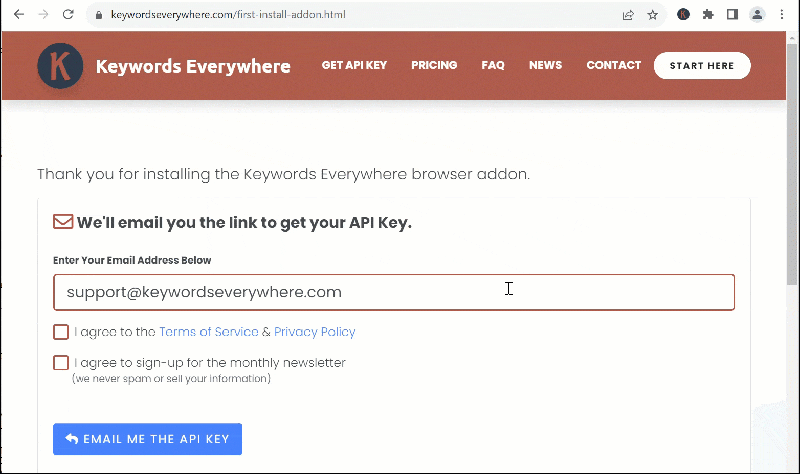Click EMAIL ME THE API KEY button
The image size is (800, 474).
pos(147,439)
